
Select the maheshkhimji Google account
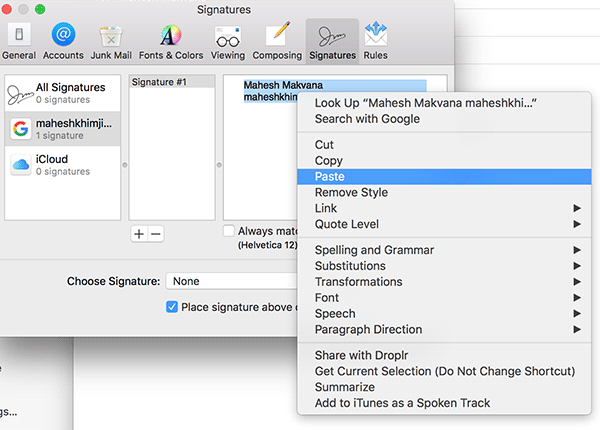[63, 129]
